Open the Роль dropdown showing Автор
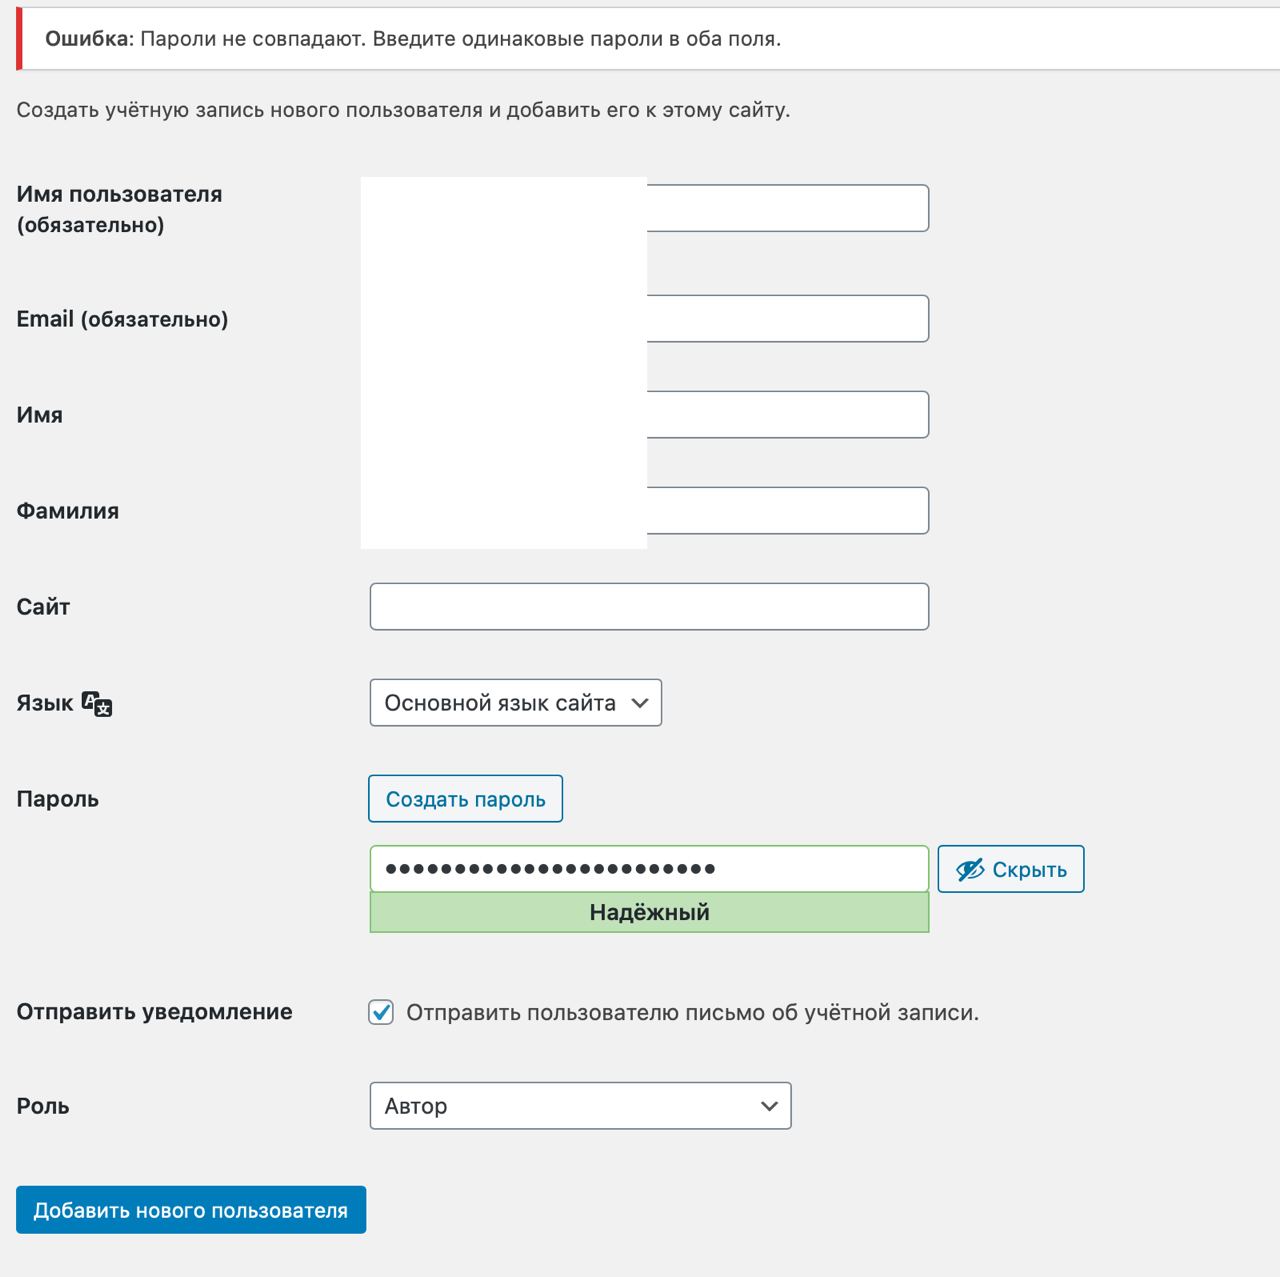Image resolution: width=1280 pixels, height=1277 pixels. click(580, 1106)
